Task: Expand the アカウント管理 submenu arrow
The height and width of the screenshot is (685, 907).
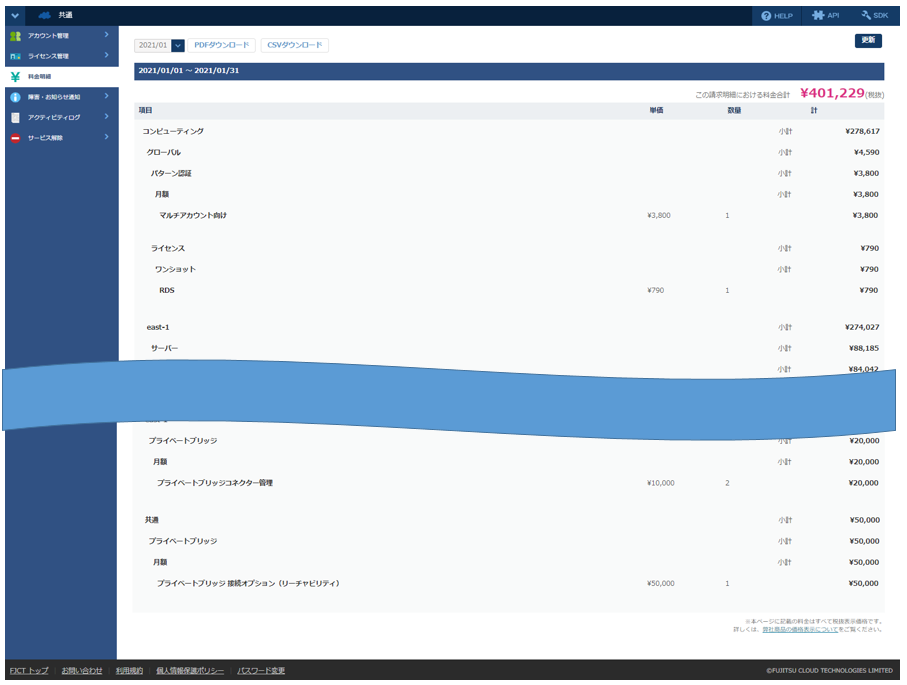Action: 106,36
